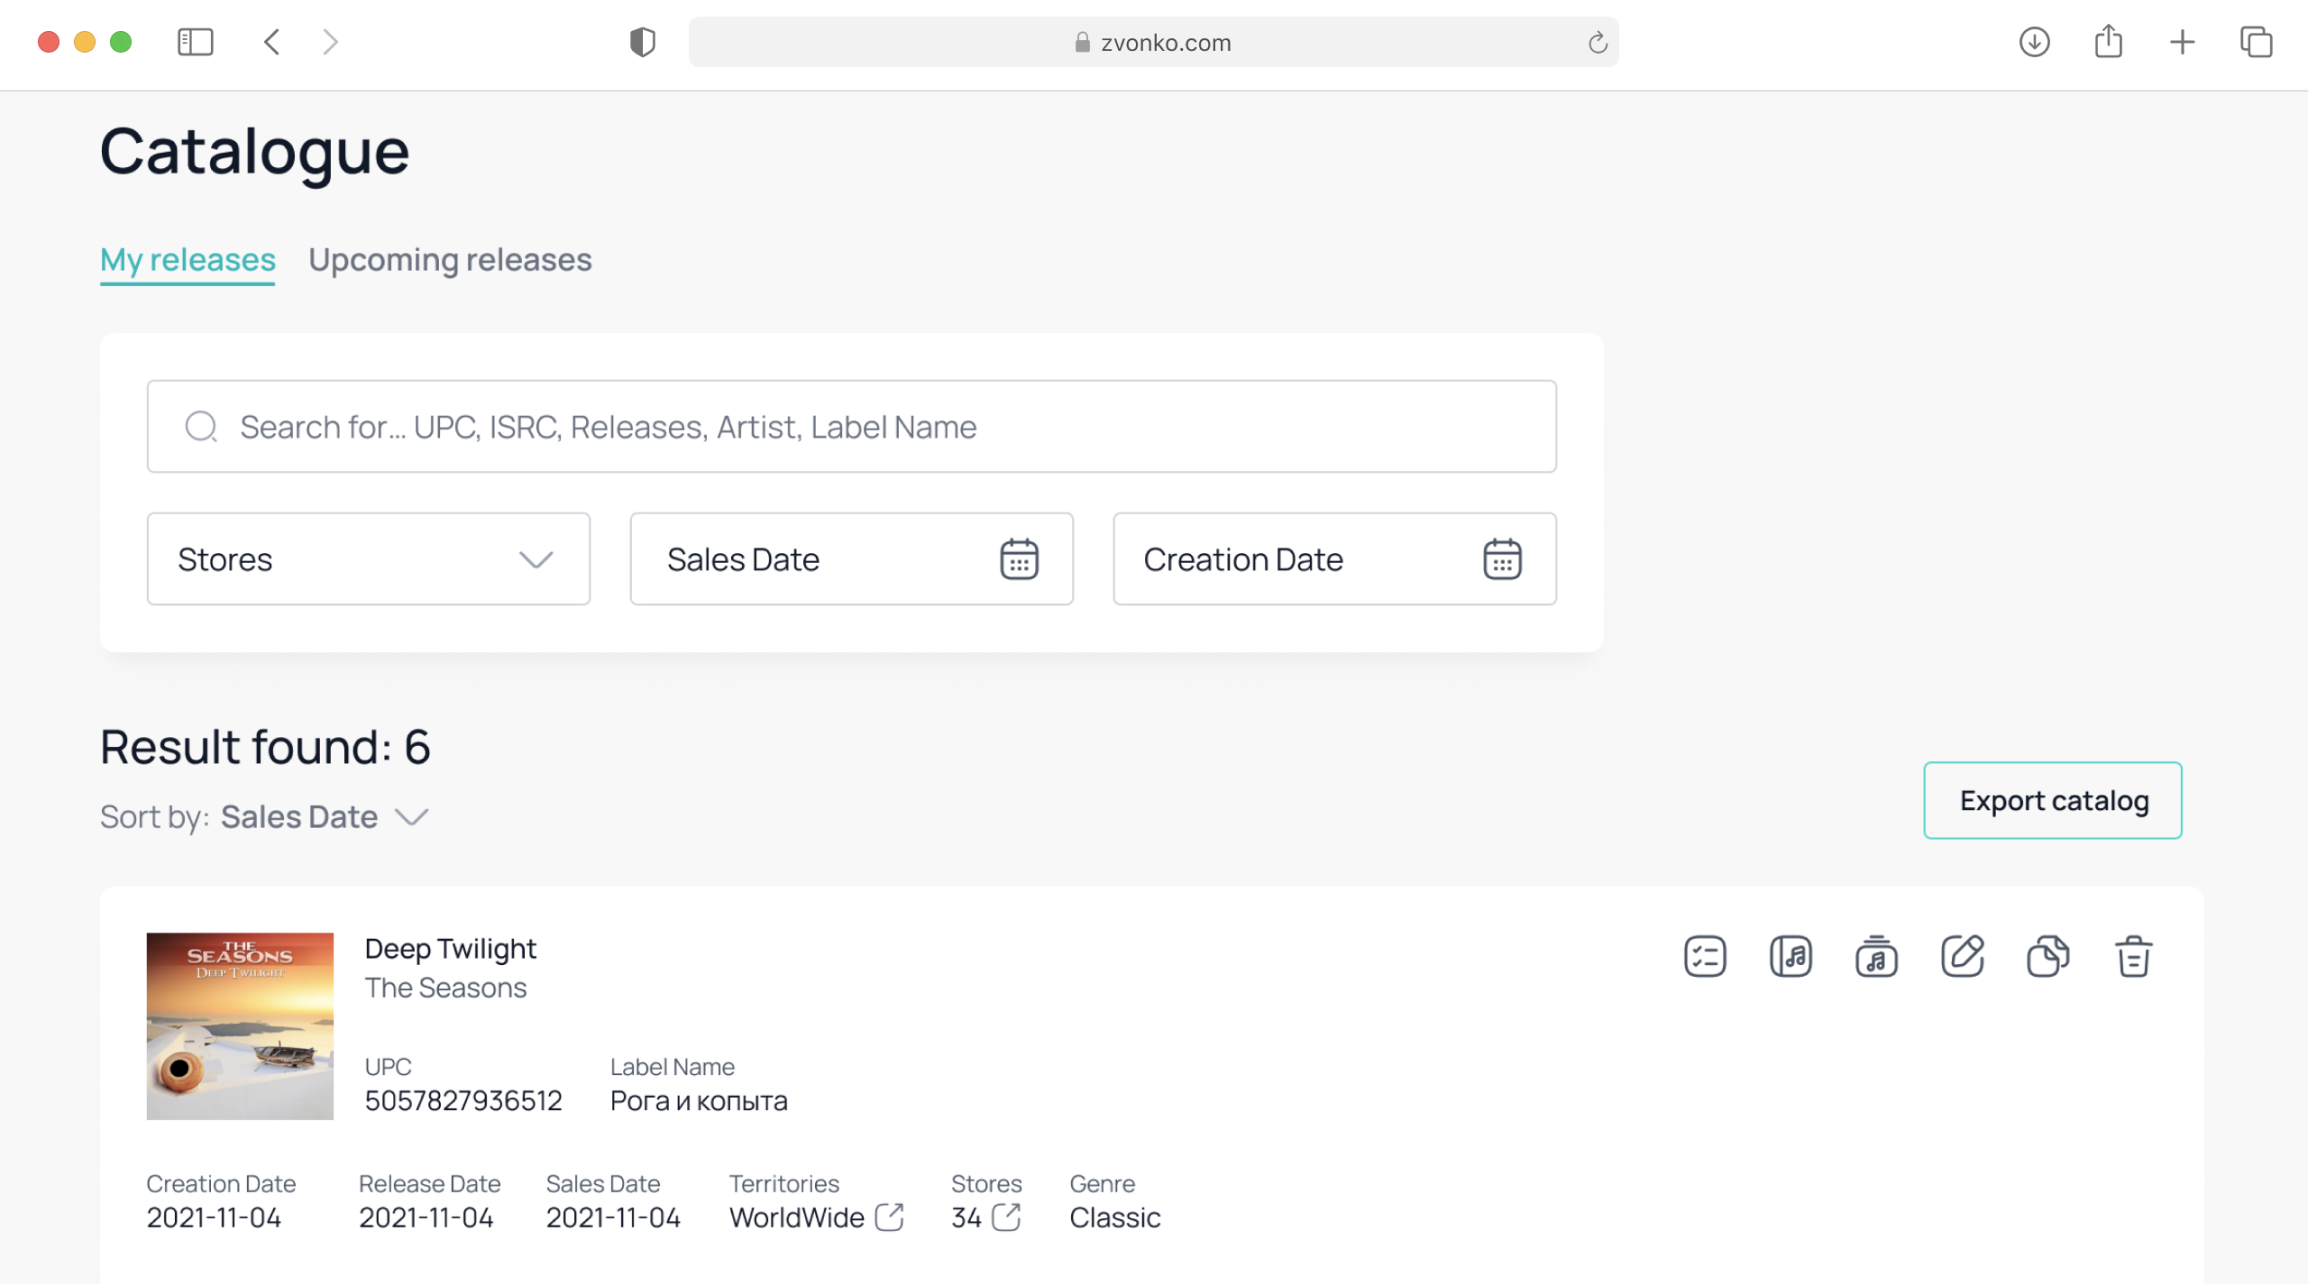Select the My releases tab

click(x=187, y=260)
